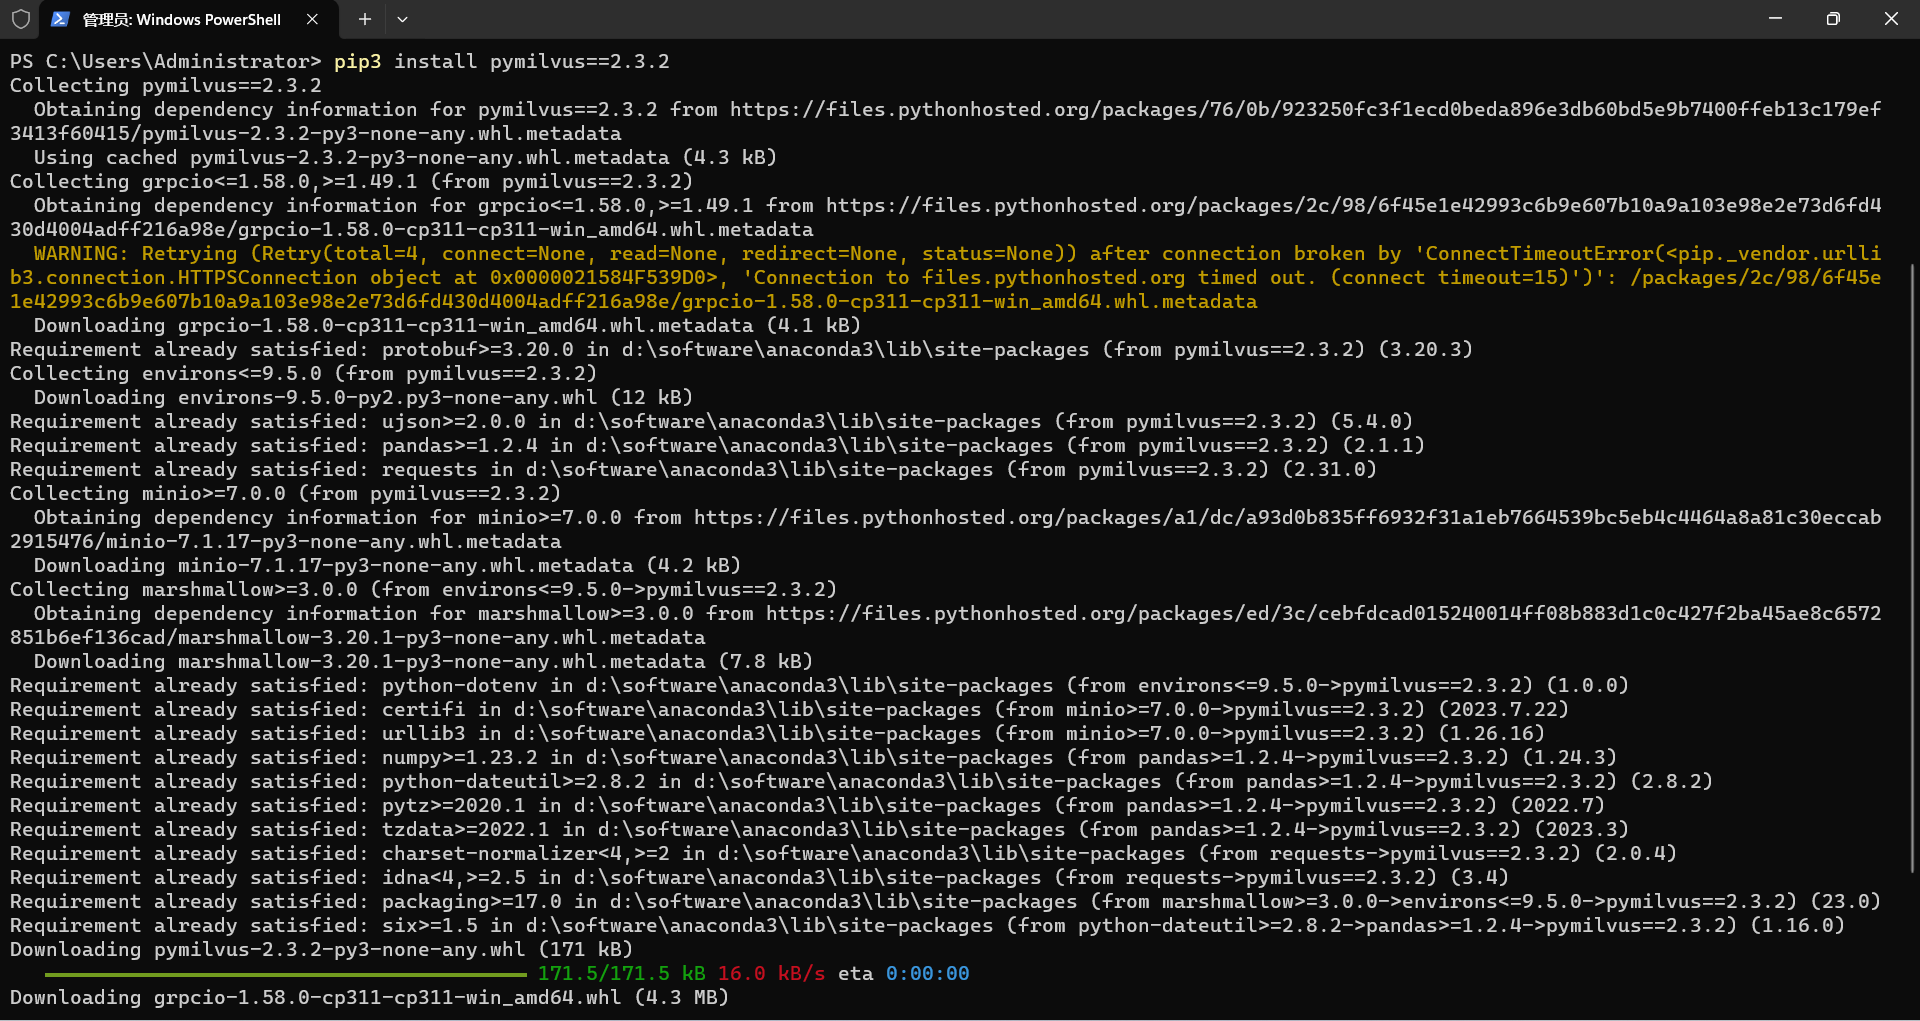
Task: Click the '171.5/171.5 kB' progress text
Action: tap(622, 973)
